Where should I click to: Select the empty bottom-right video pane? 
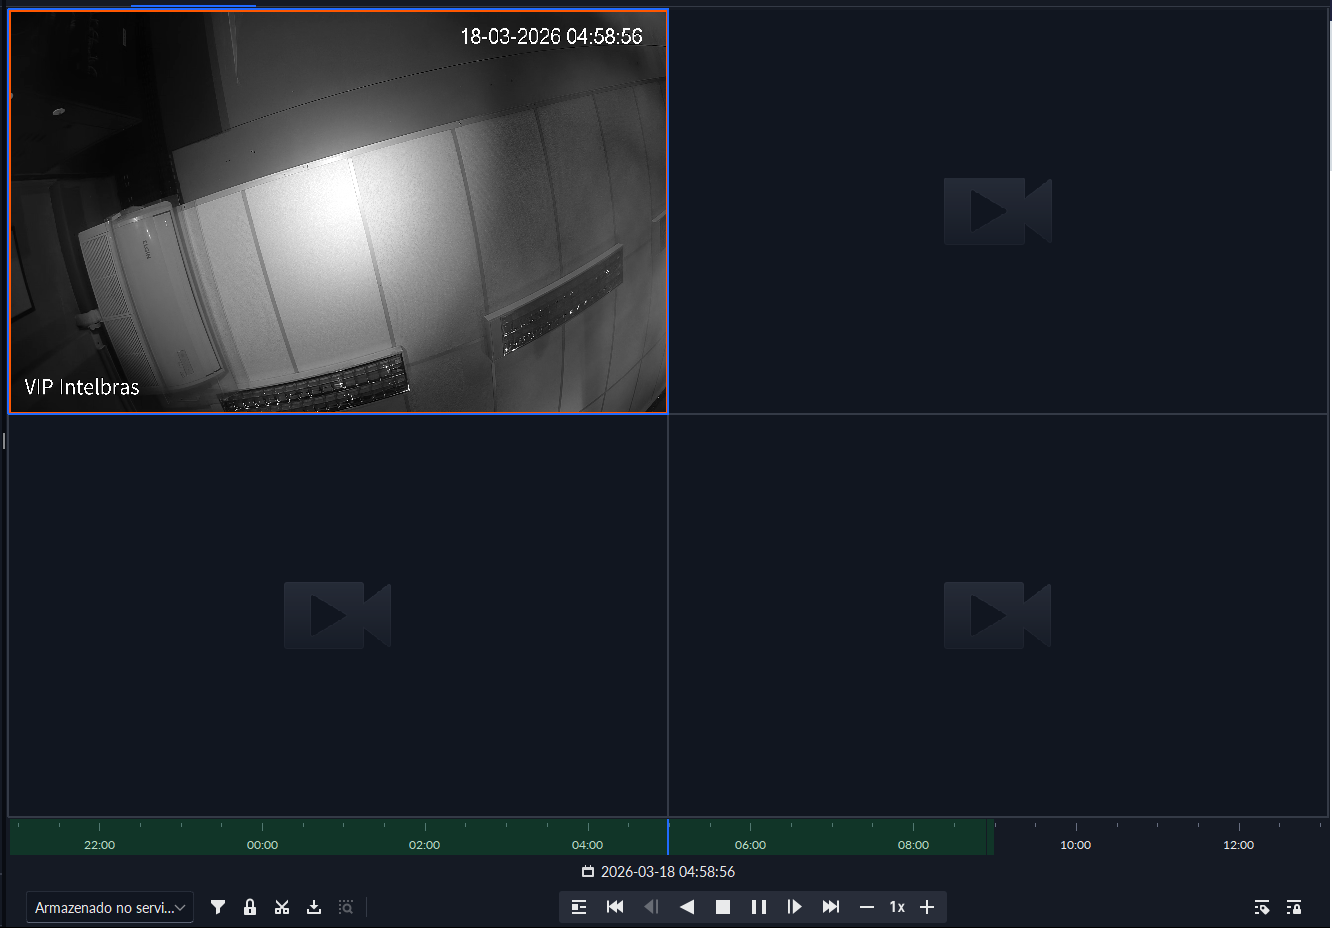998,615
